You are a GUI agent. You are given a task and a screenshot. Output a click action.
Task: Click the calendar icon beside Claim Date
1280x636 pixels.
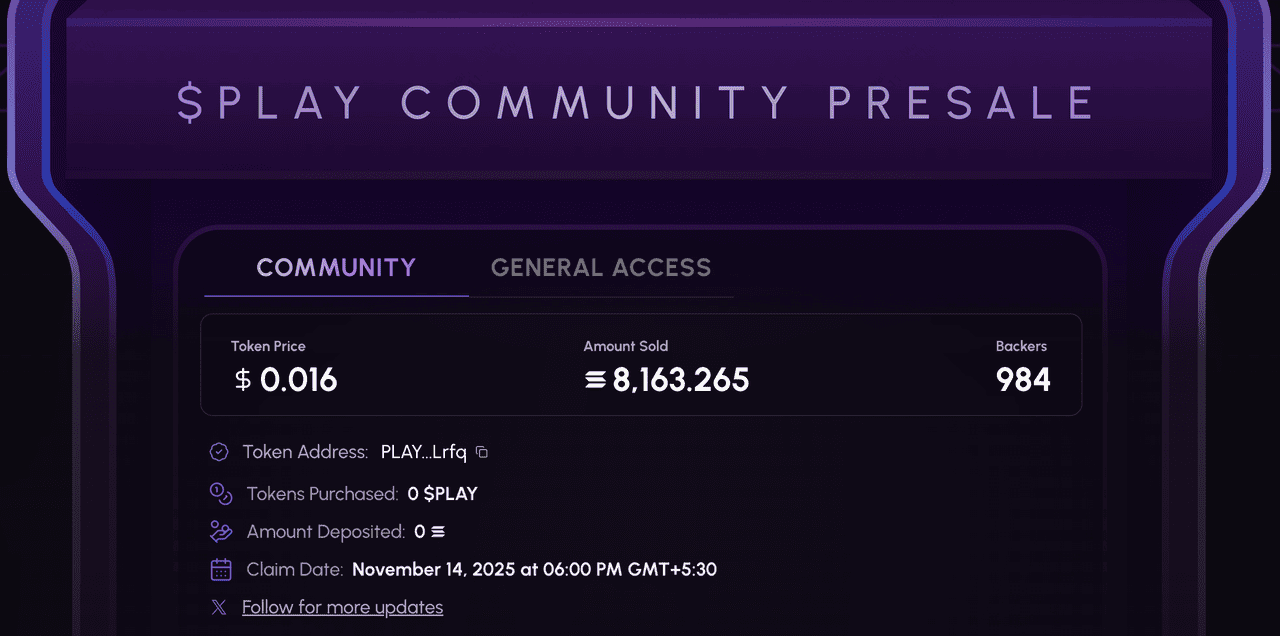[221, 570]
